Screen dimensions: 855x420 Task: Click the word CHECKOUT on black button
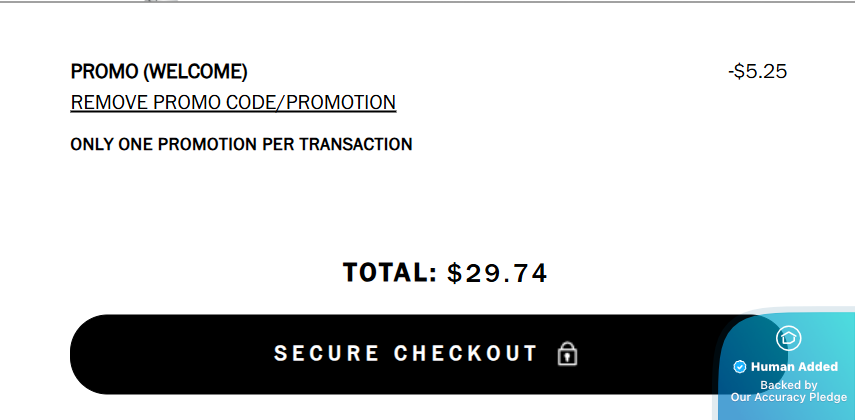(x=466, y=353)
